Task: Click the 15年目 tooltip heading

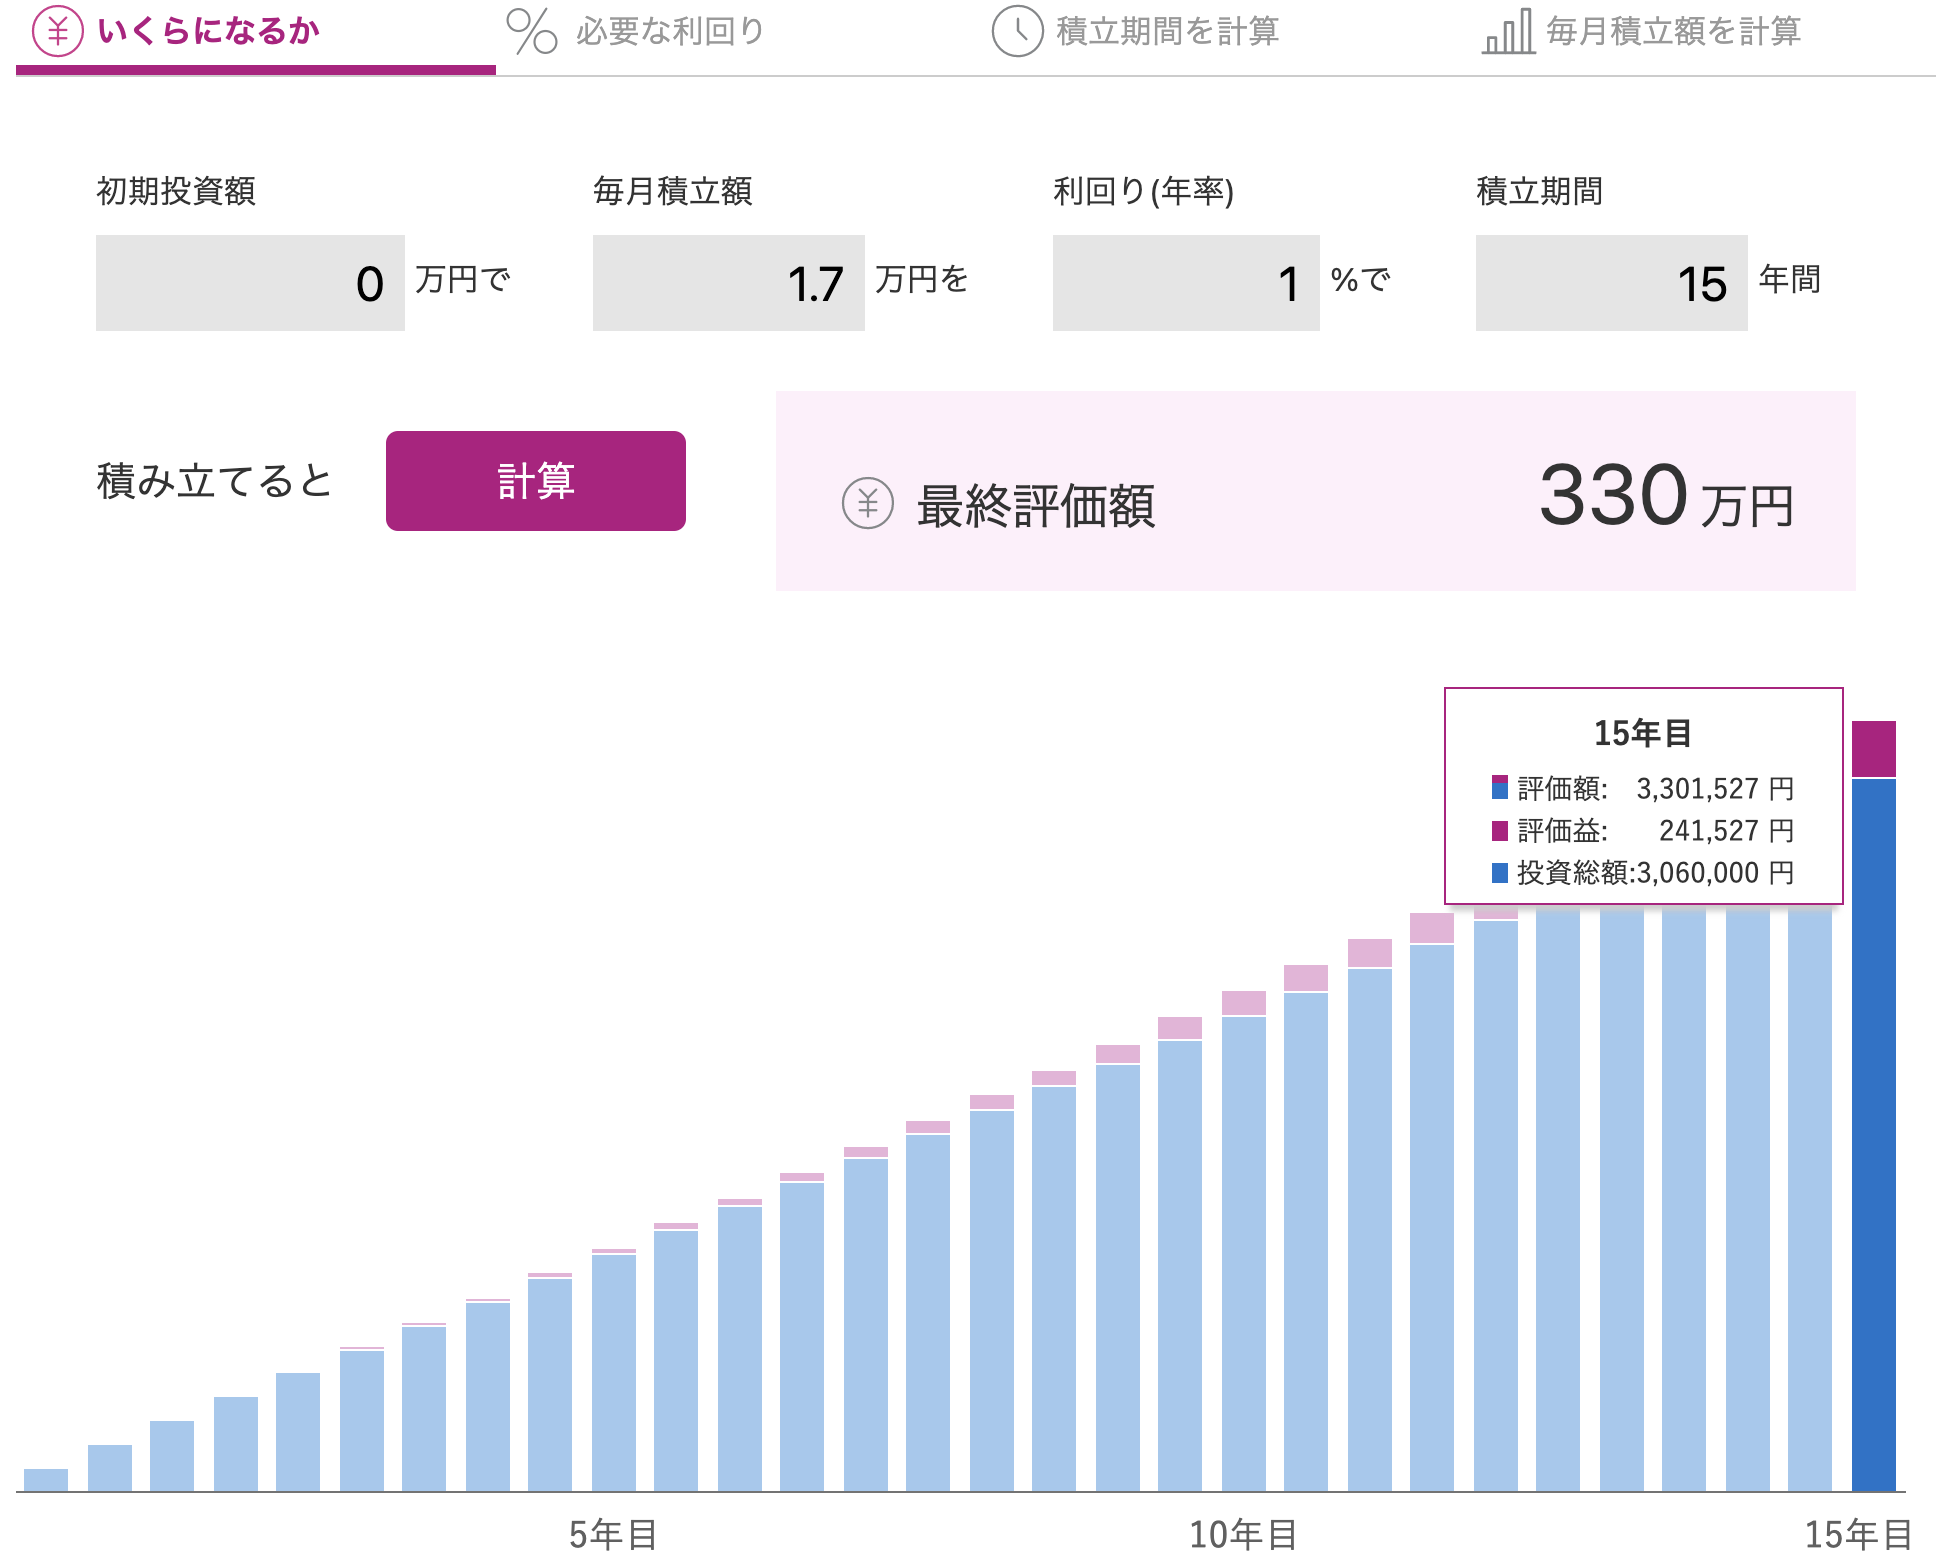Action: (1643, 733)
